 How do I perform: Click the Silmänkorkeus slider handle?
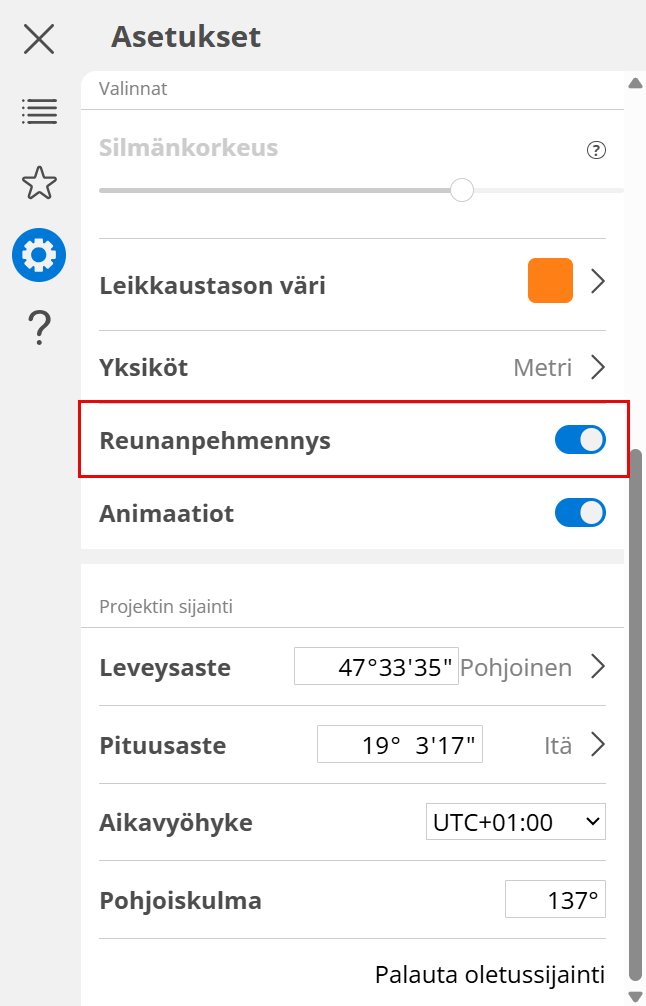461,189
